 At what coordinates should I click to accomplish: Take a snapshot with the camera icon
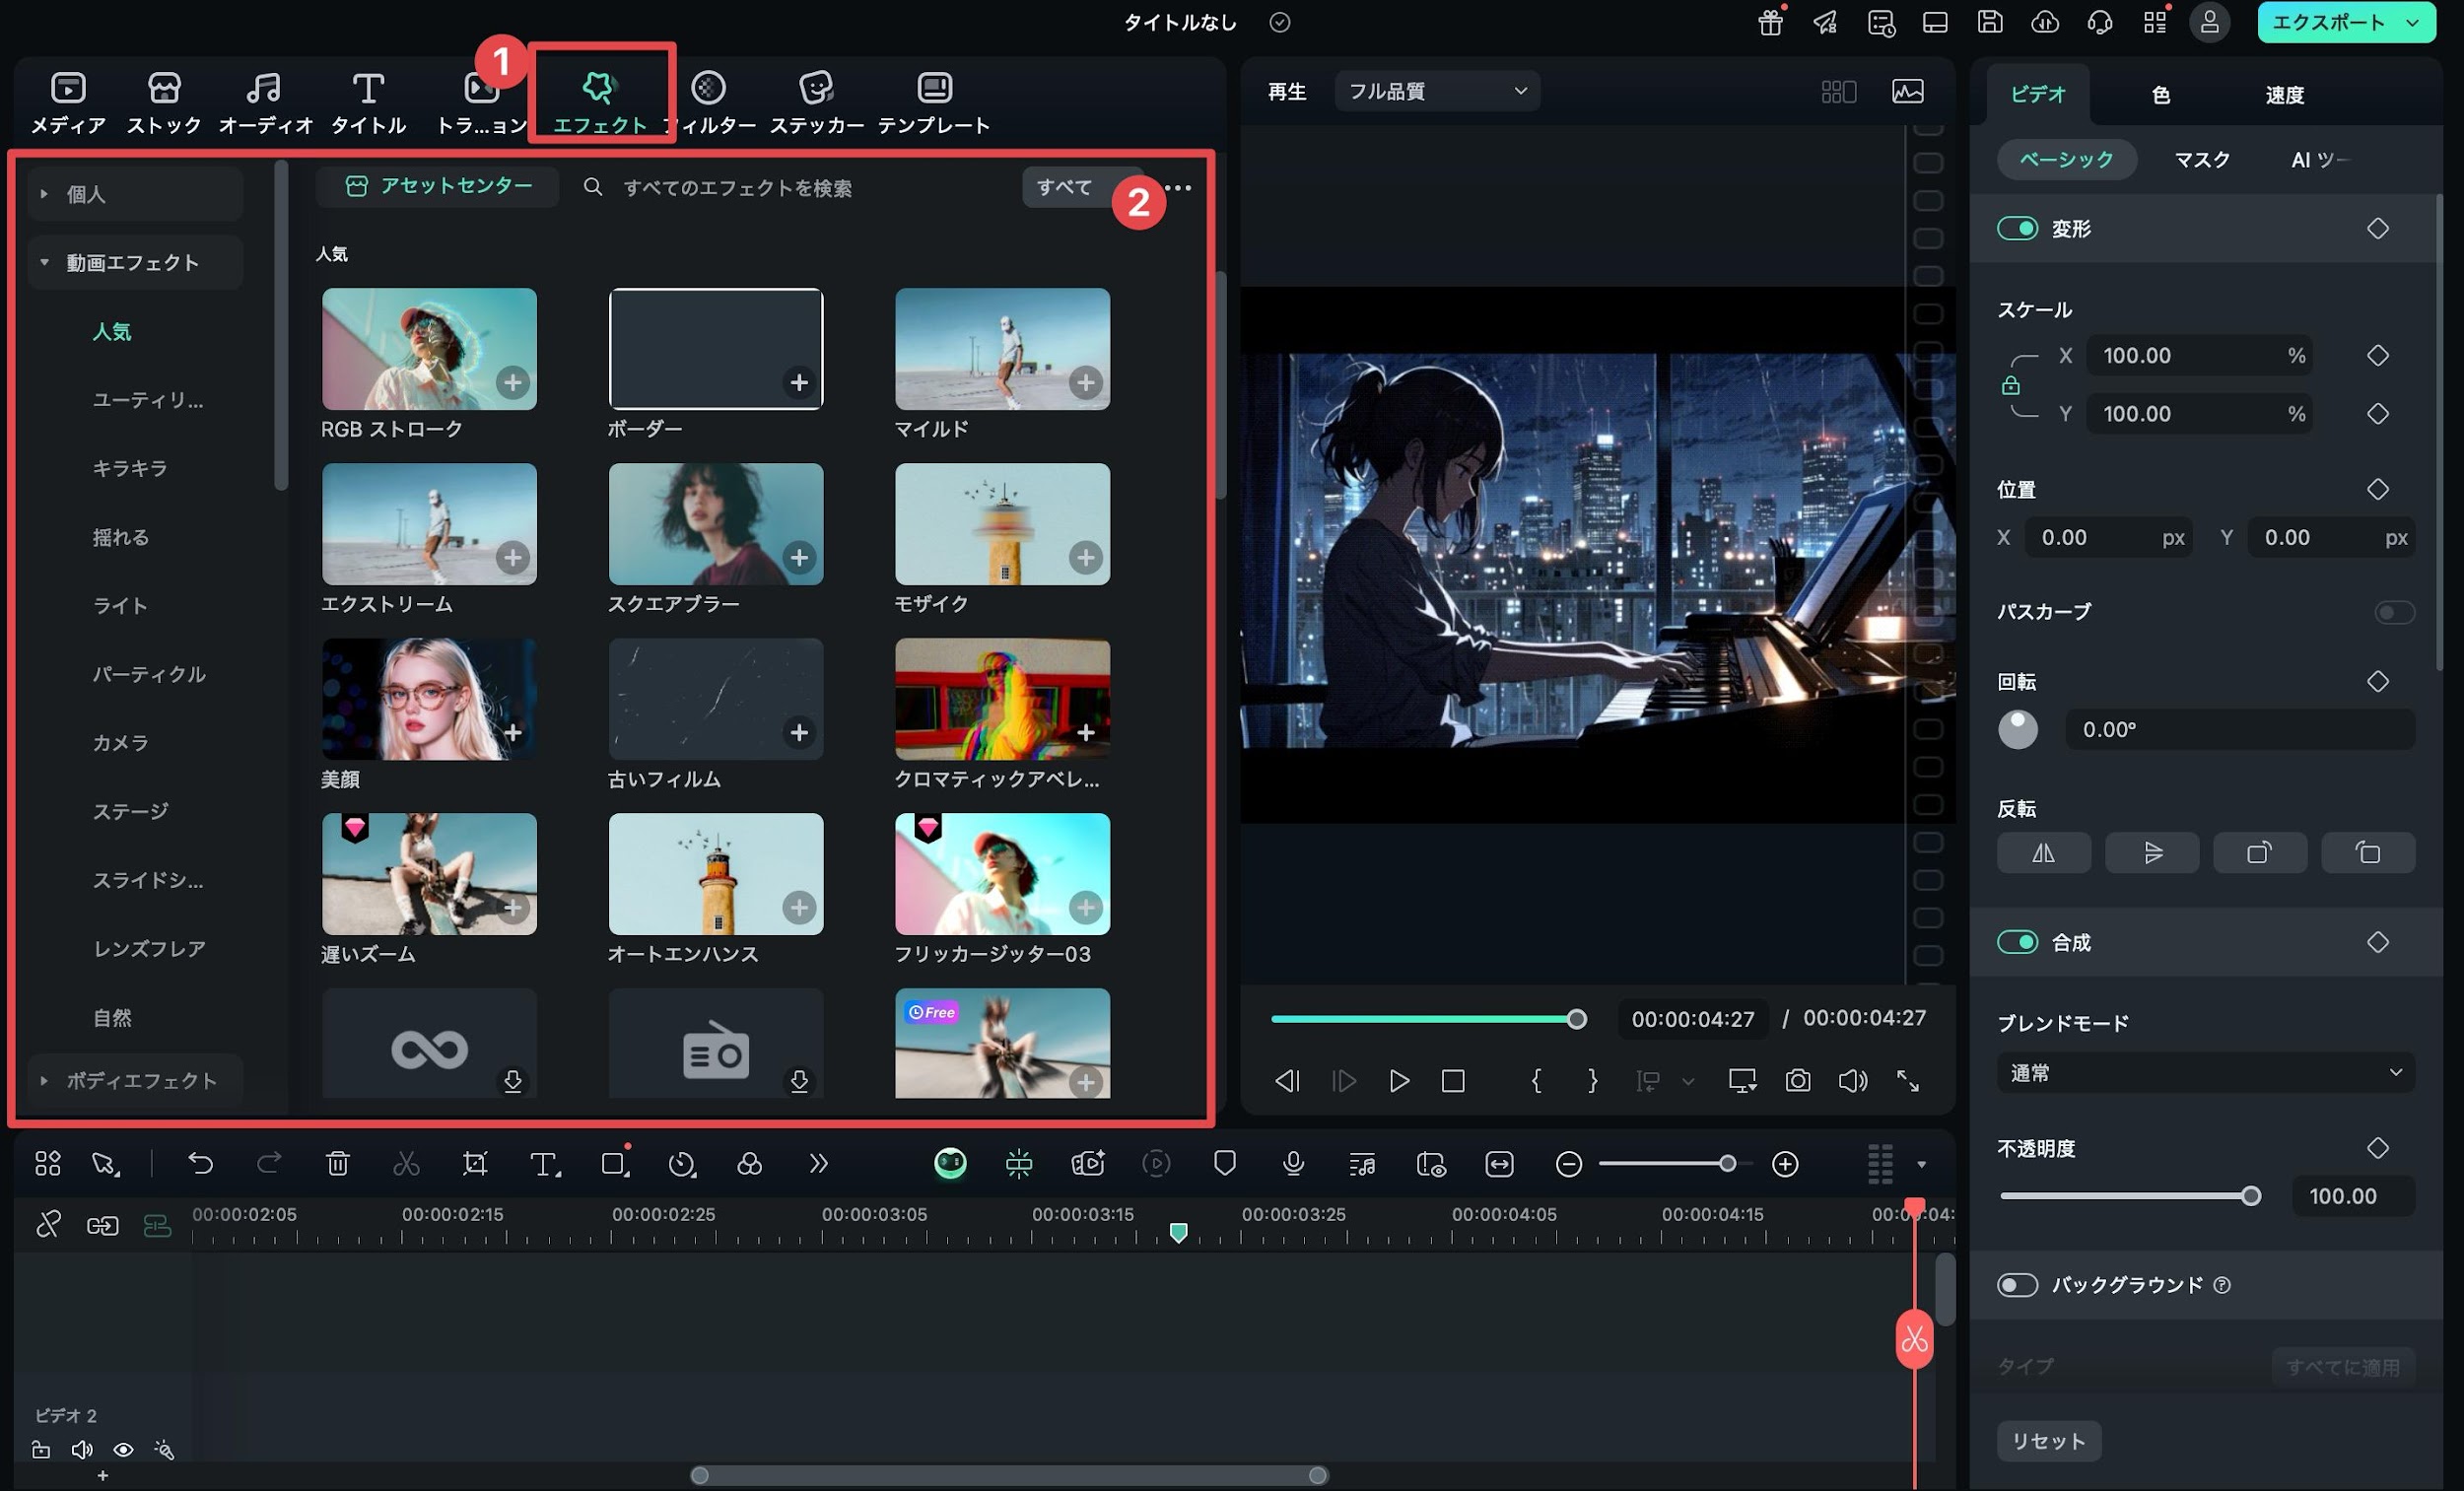tap(1798, 1080)
